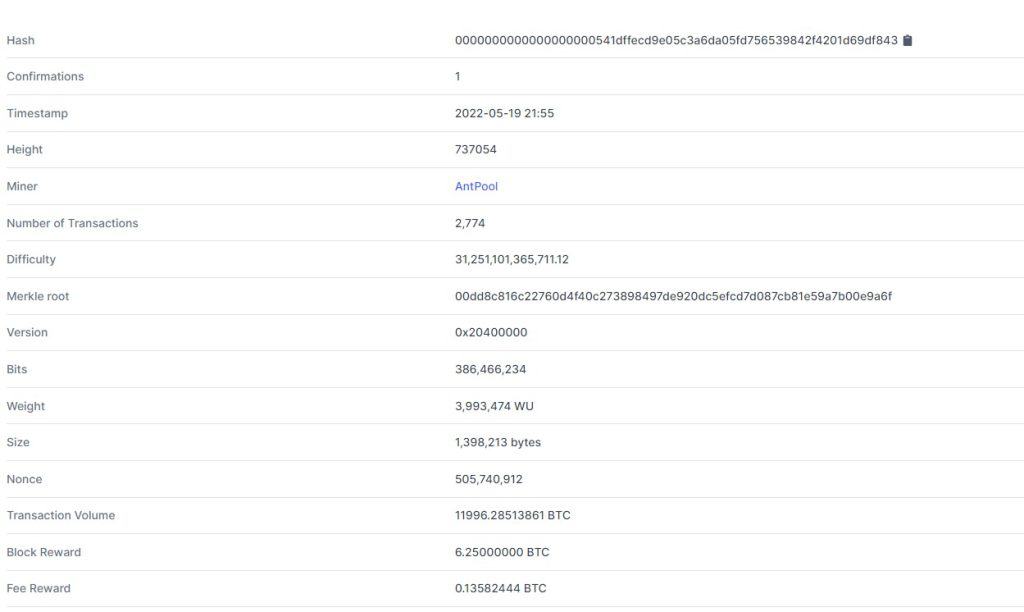This screenshot has height=612, width=1024.
Task: Click the Timestamp value 2022-05-19 21:55
Action: point(504,114)
